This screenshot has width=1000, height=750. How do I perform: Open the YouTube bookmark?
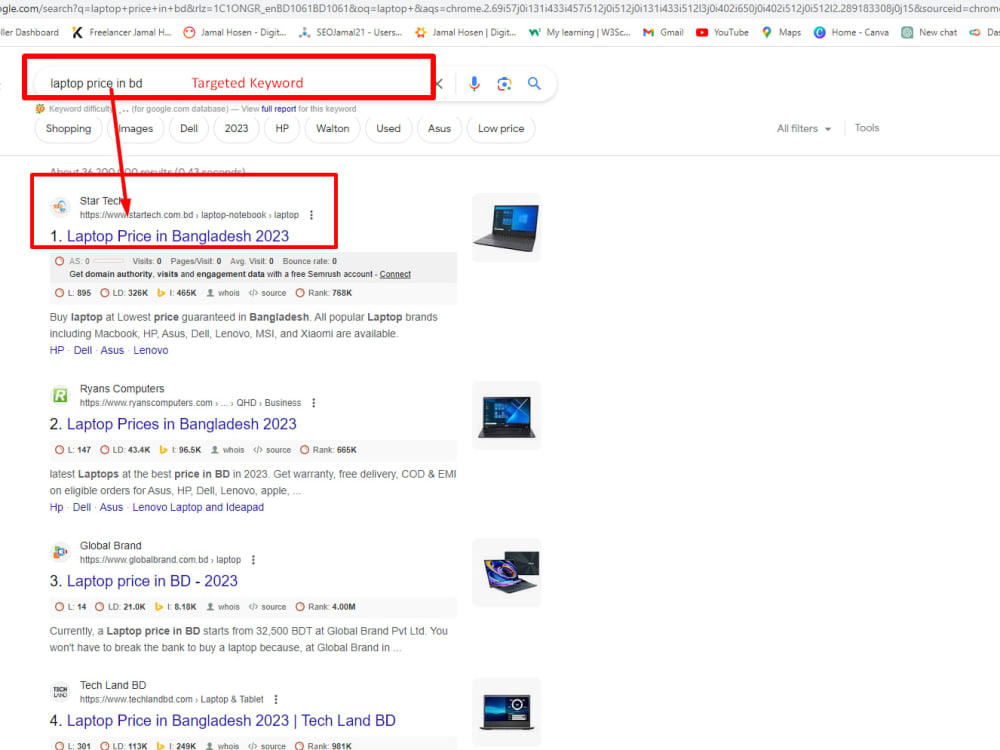[x=721, y=33]
